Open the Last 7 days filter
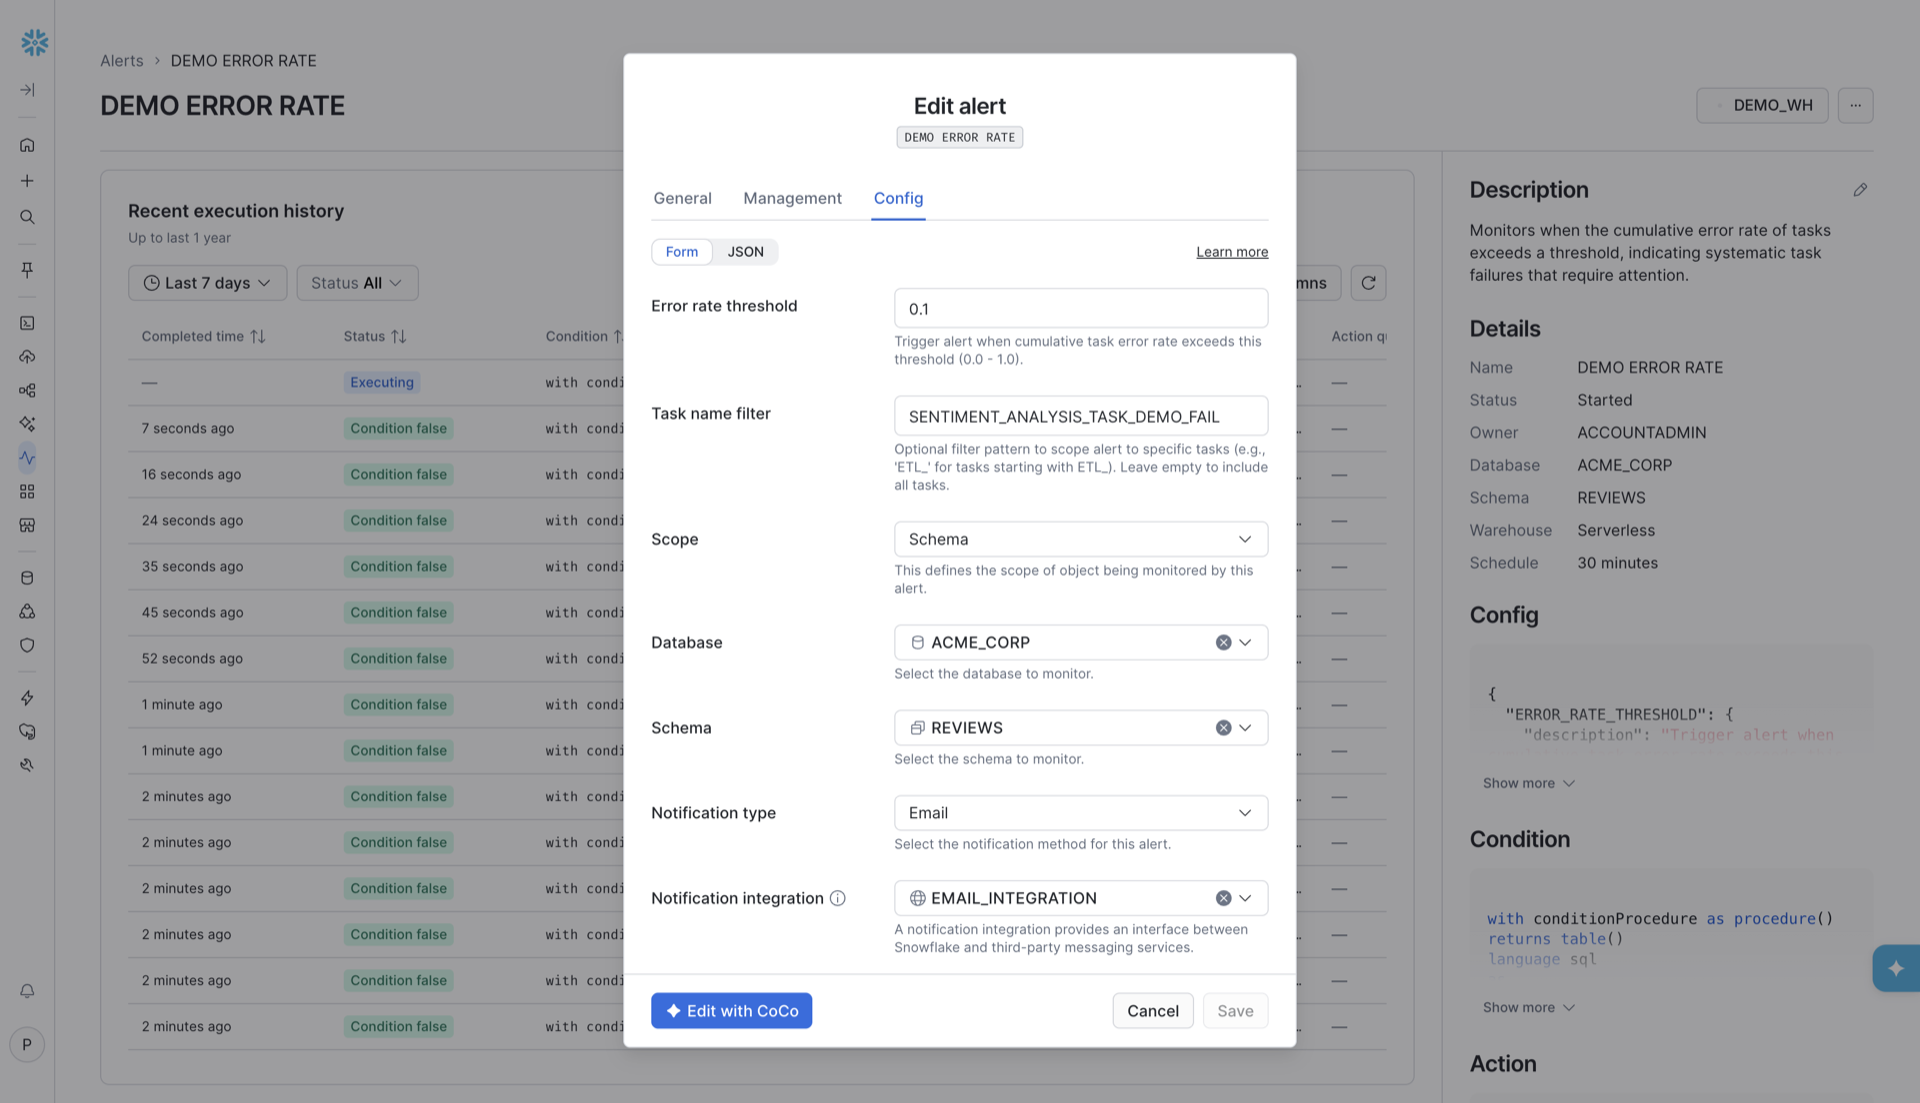Screen dimensions: 1920x1103 [x=207, y=283]
